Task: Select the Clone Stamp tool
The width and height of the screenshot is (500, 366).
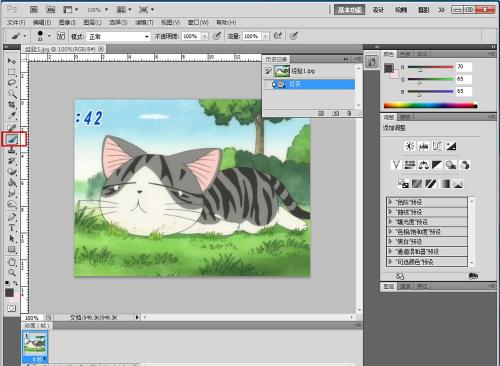Action: (x=12, y=150)
